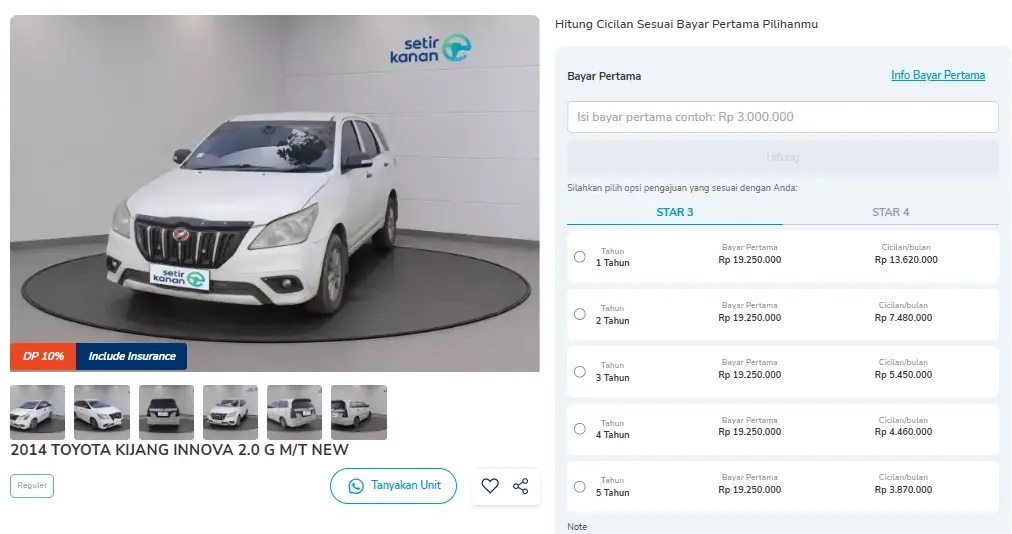Open the first car thumbnail
1012x534 pixels.
point(38,412)
